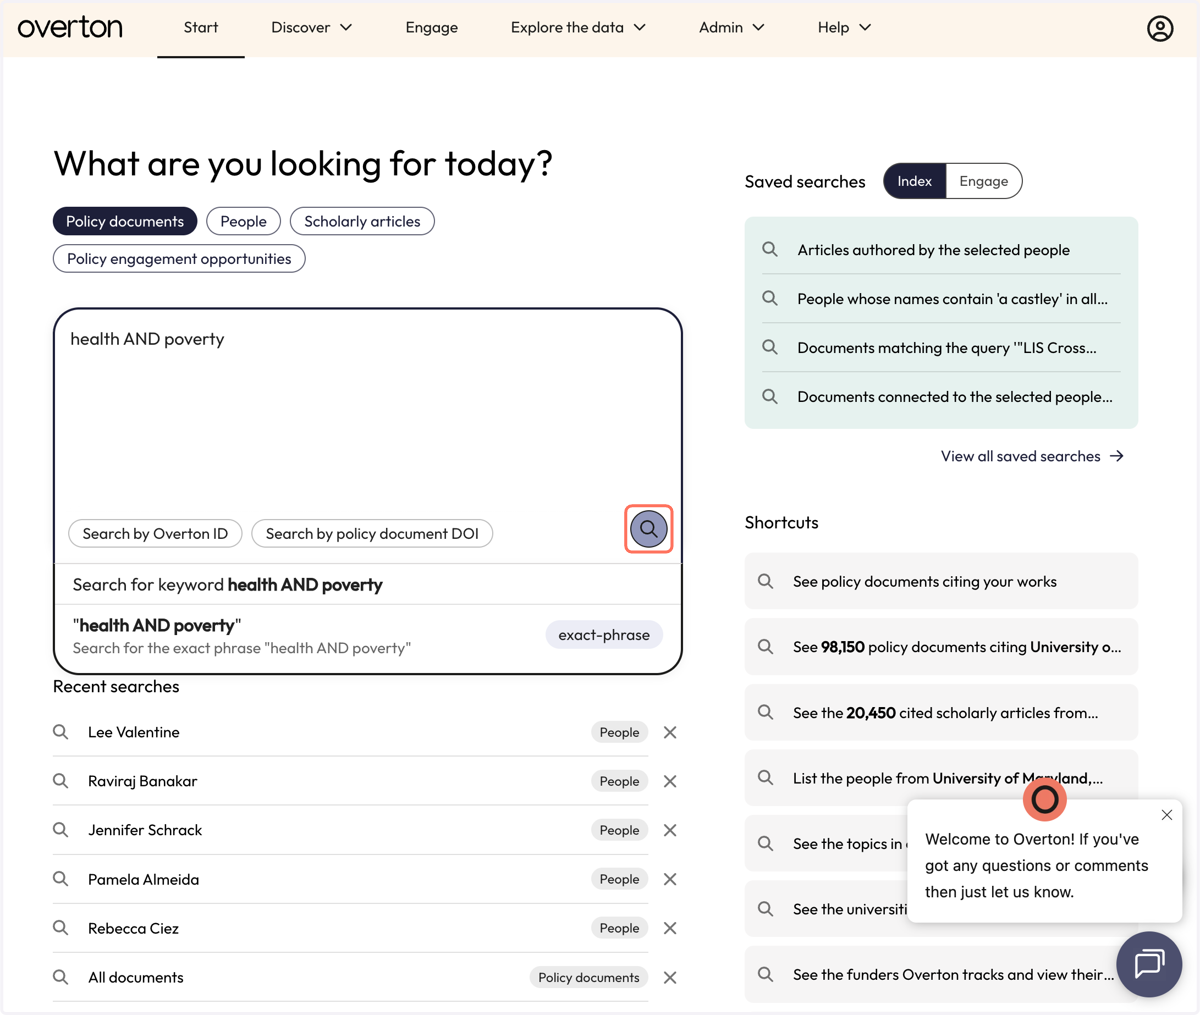Switch saved searches to Engage
Image resolution: width=1200 pixels, height=1015 pixels.
coord(984,181)
